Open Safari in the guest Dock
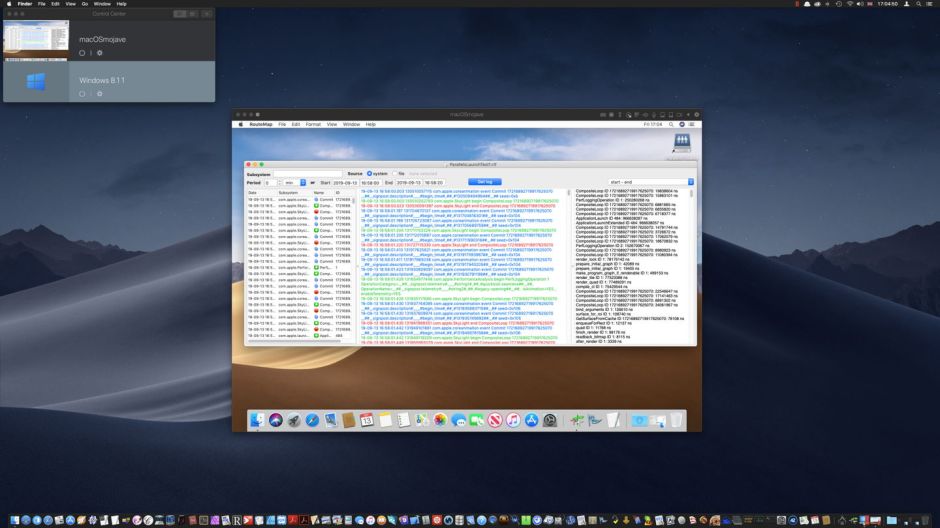Image resolution: width=940 pixels, height=528 pixels. point(312,421)
